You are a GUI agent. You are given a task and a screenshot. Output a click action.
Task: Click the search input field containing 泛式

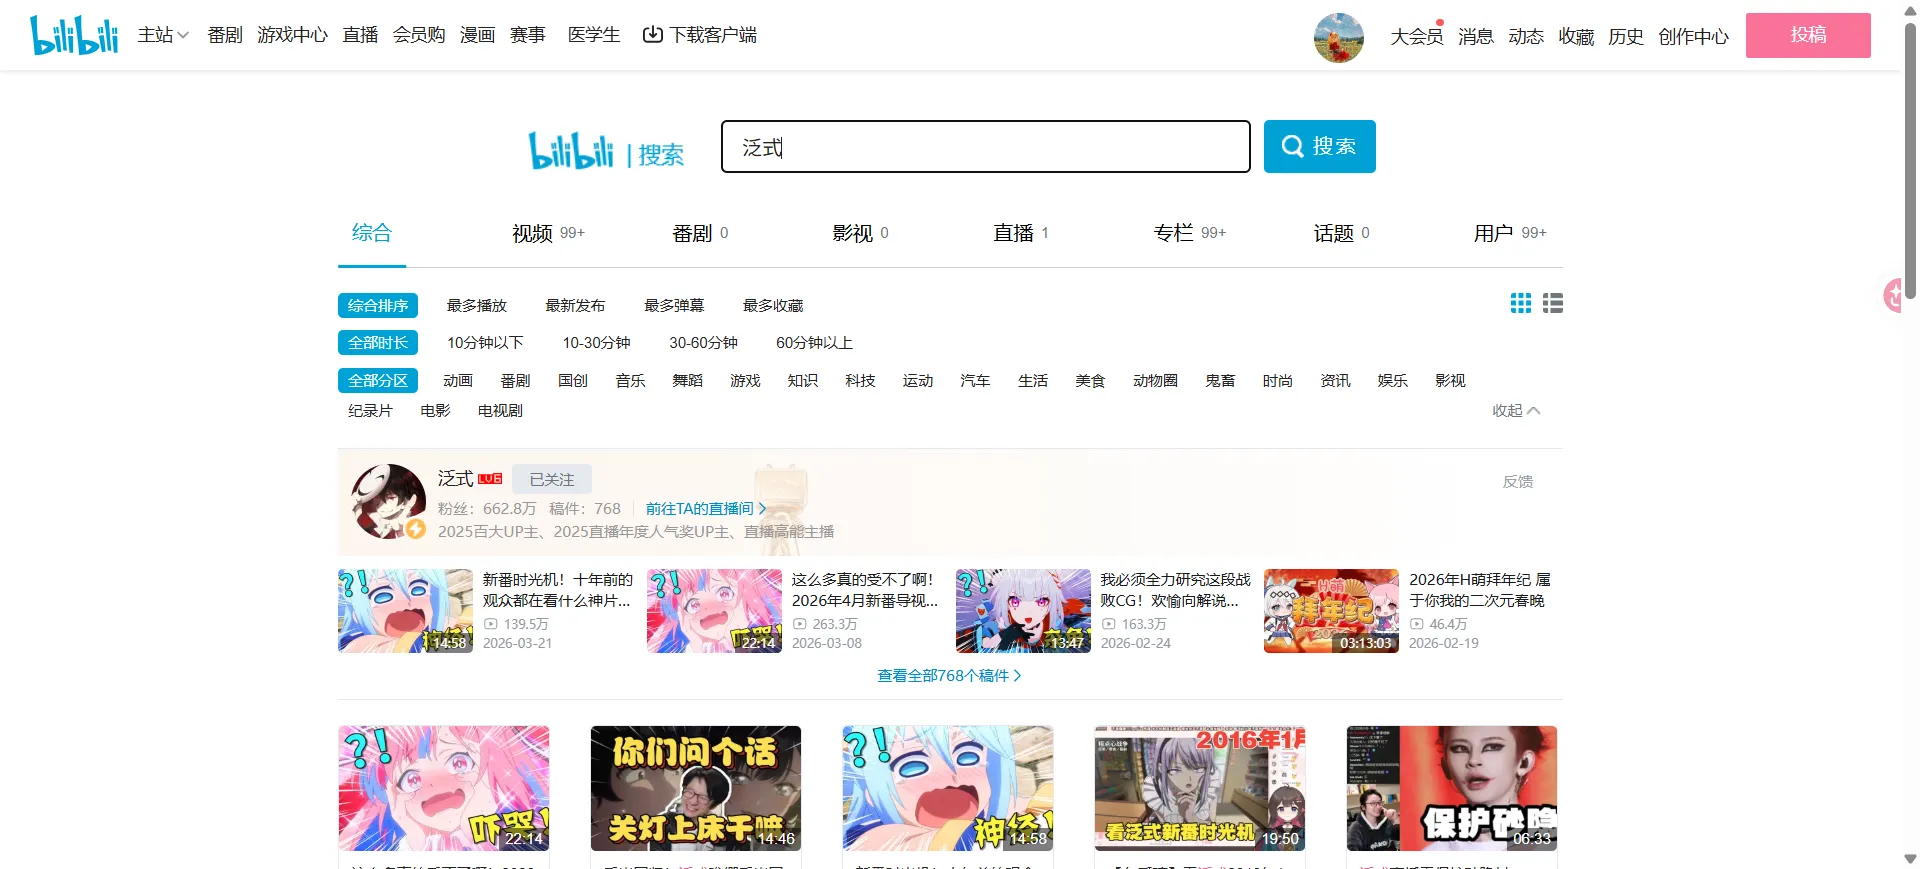coord(985,147)
